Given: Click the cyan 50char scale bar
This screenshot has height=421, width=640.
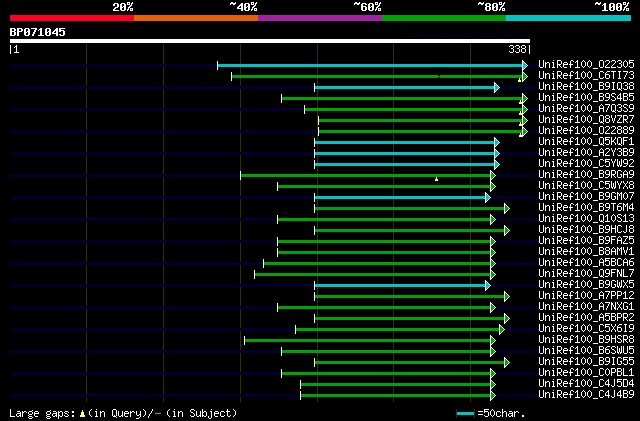Looking at the screenshot, I should click(465, 414).
